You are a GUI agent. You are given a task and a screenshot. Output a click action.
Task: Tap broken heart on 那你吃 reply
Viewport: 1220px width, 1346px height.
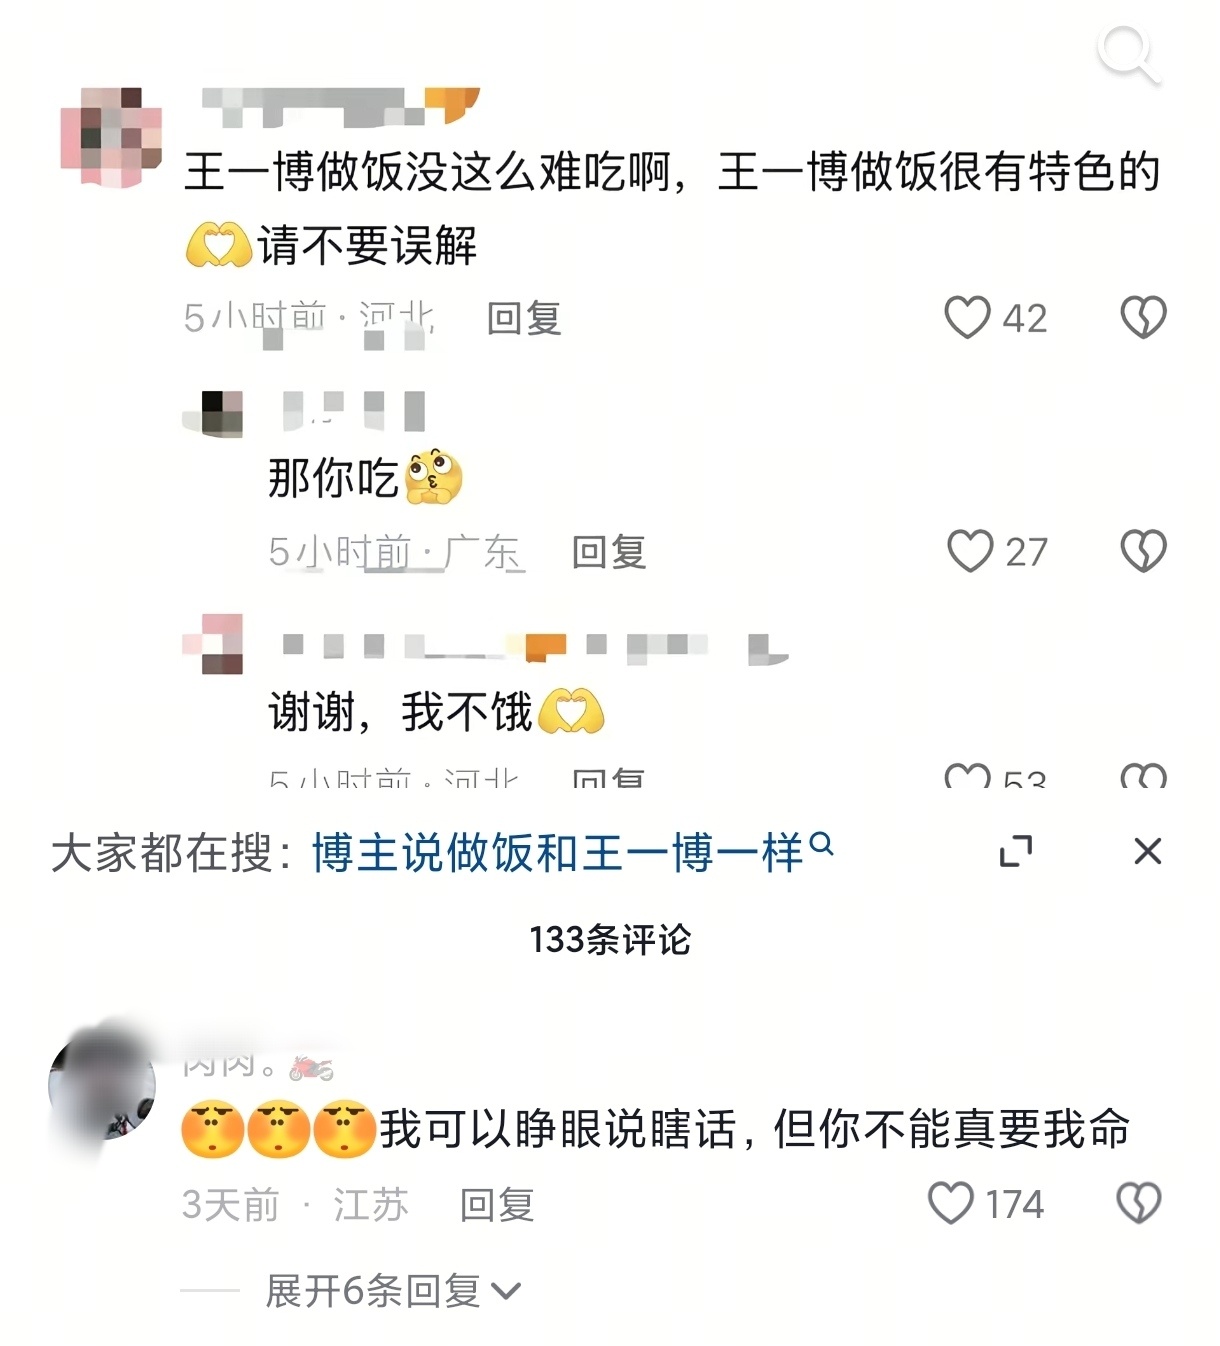coord(1143,551)
